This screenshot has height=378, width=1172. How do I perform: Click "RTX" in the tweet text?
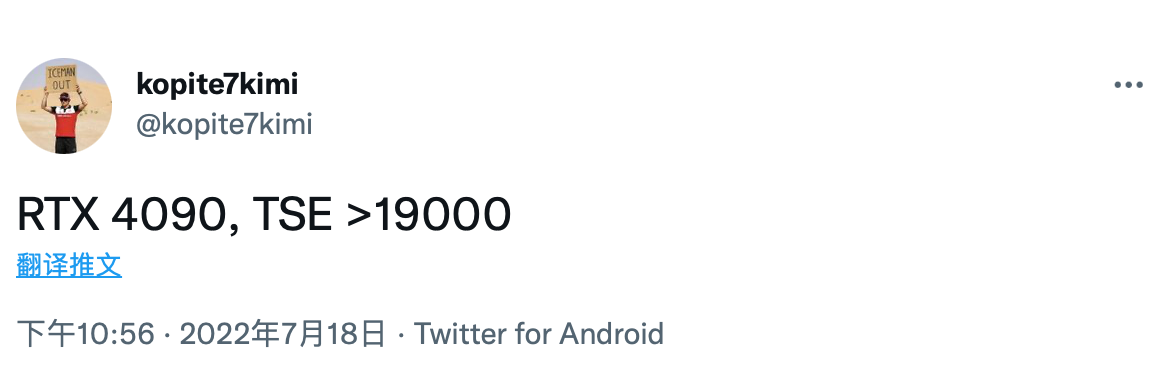pos(58,215)
